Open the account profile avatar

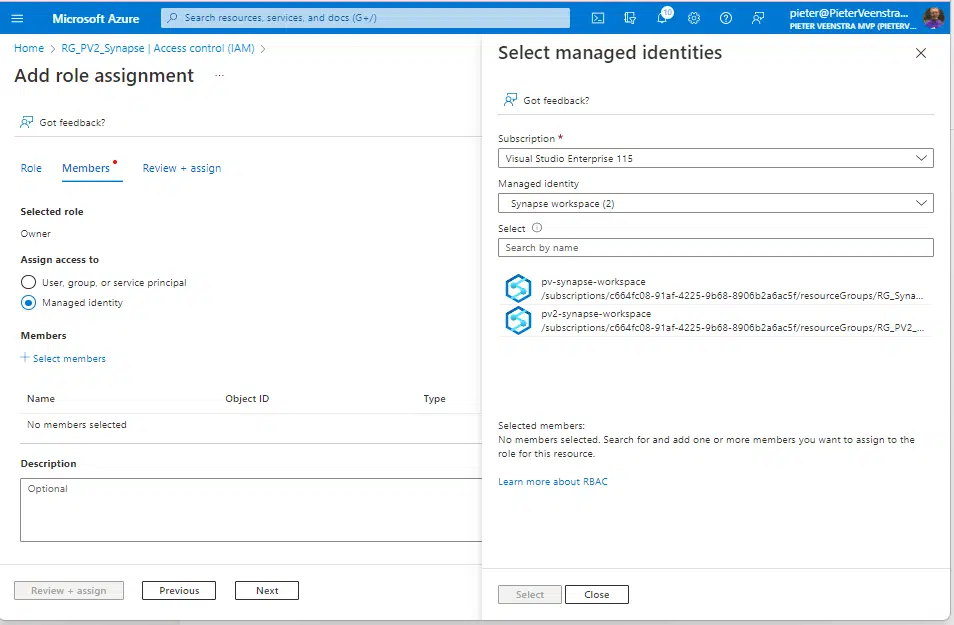[x=934, y=18]
